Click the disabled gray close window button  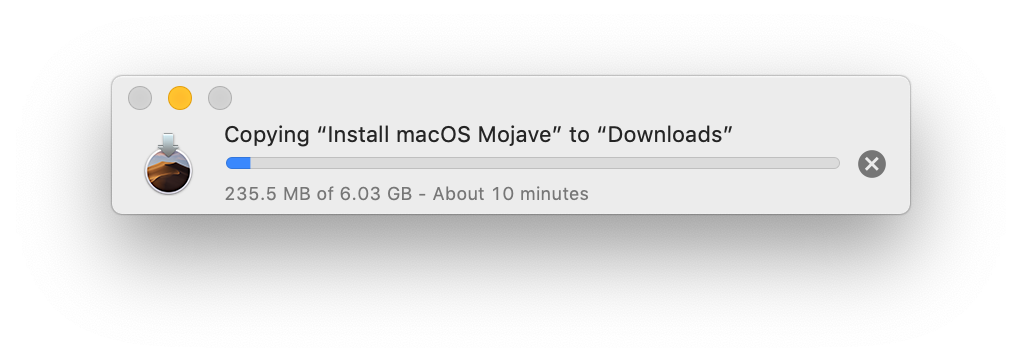pos(140,98)
